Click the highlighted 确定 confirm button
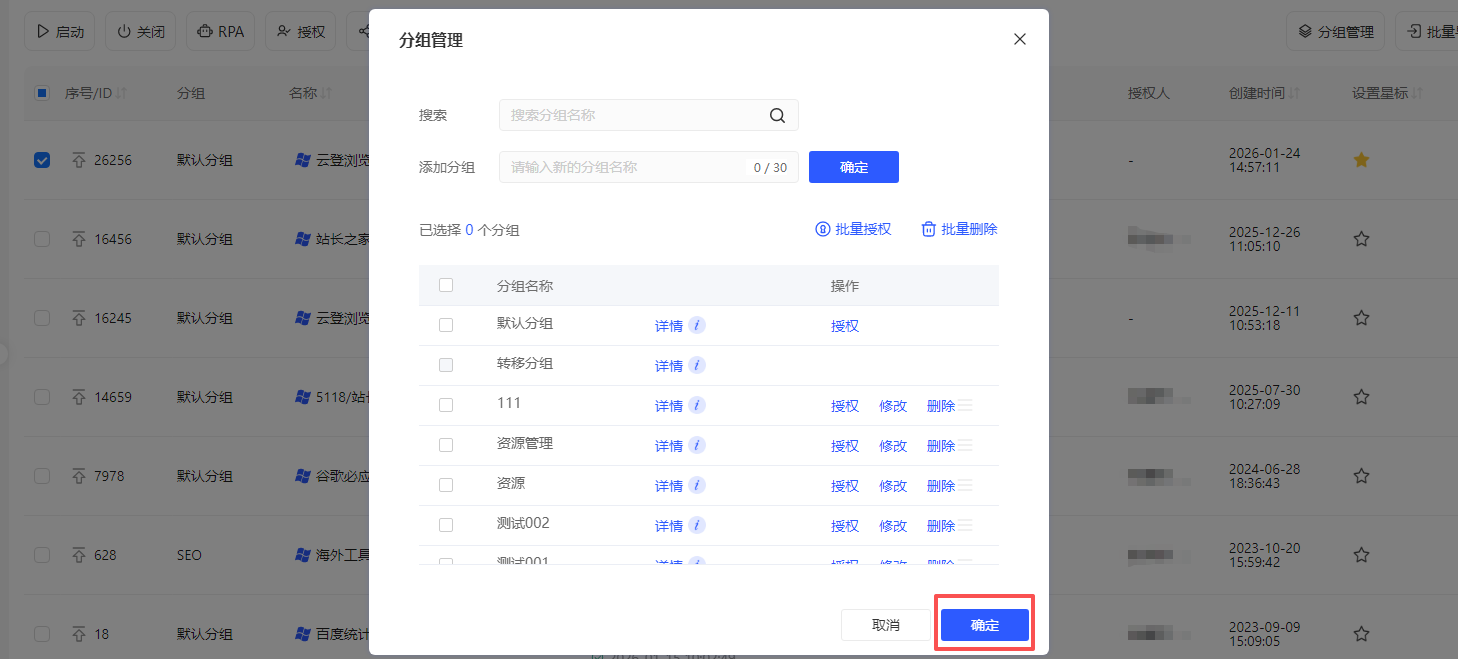This screenshot has height=659, width=1458. (983, 624)
